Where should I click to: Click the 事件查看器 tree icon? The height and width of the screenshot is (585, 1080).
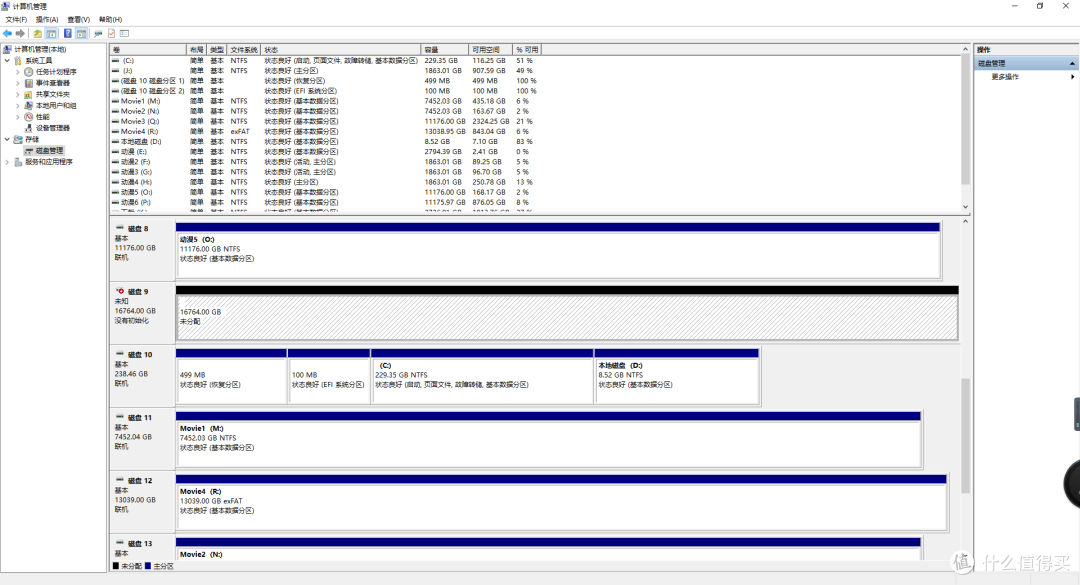coord(29,83)
